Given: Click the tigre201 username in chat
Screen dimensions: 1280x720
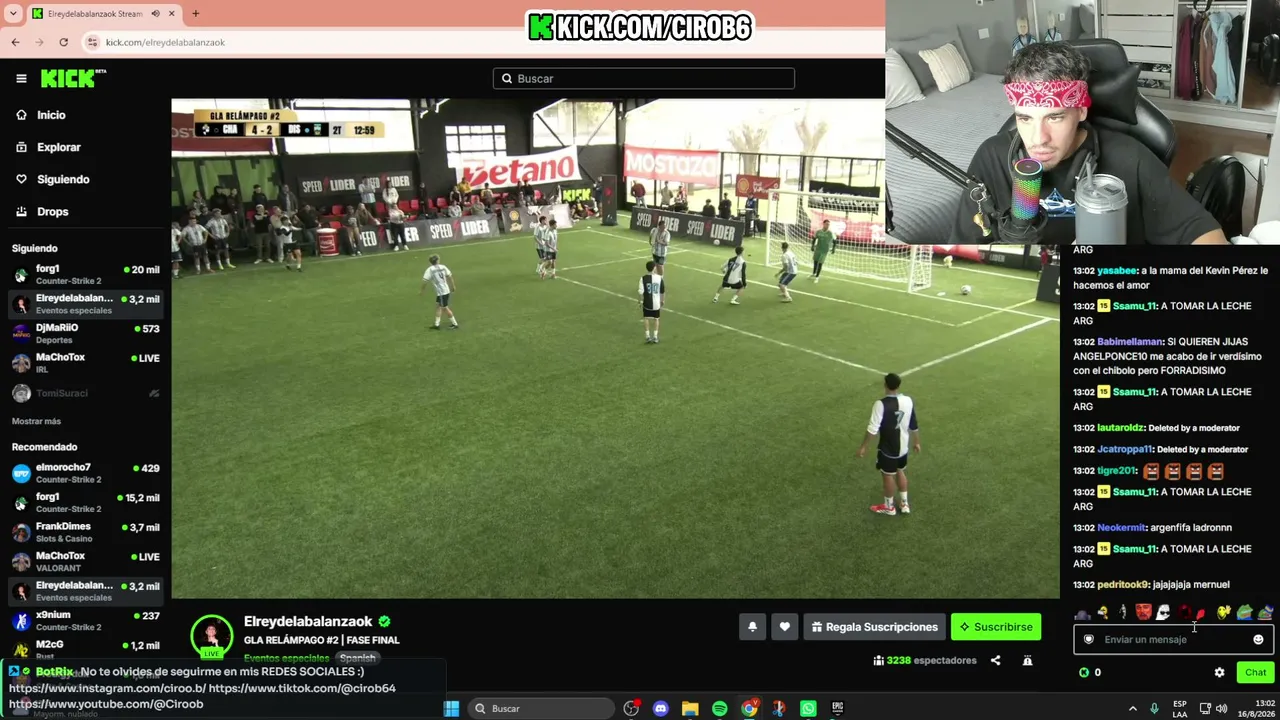Looking at the screenshot, I should click(1117, 471).
